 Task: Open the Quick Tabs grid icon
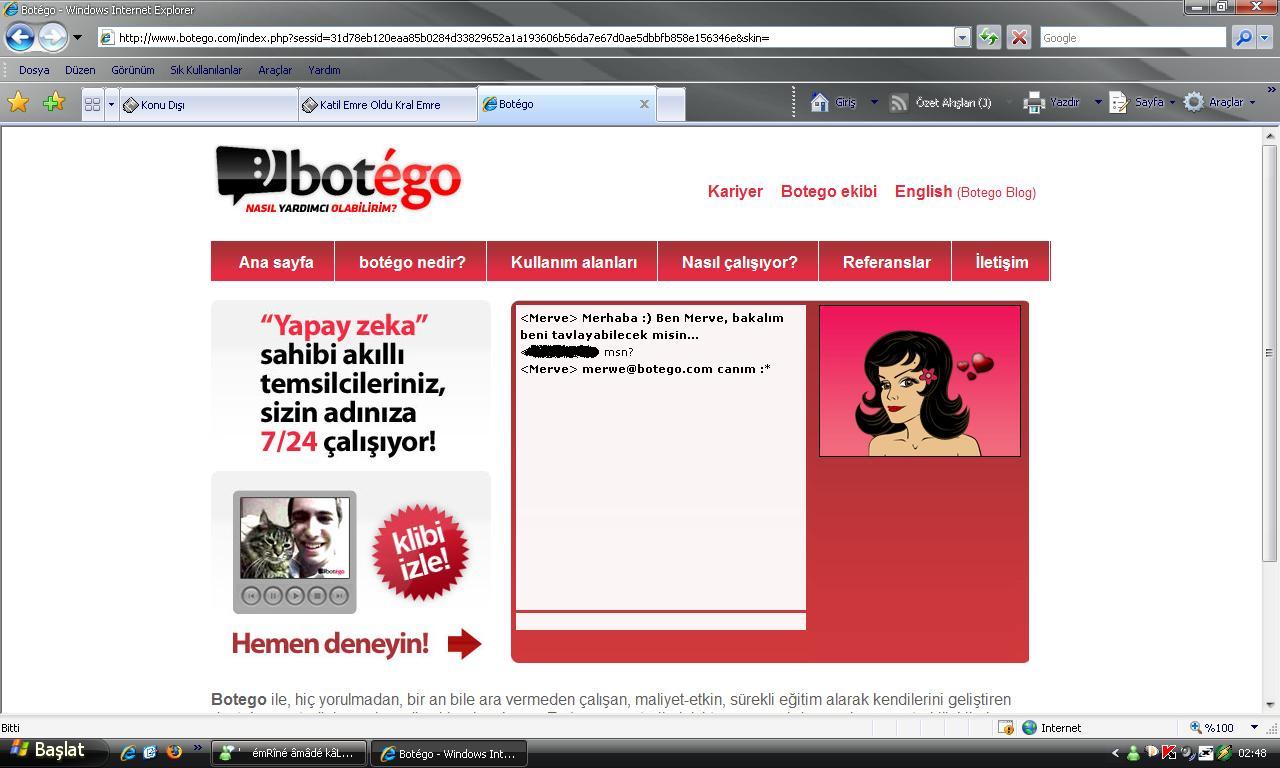point(92,104)
